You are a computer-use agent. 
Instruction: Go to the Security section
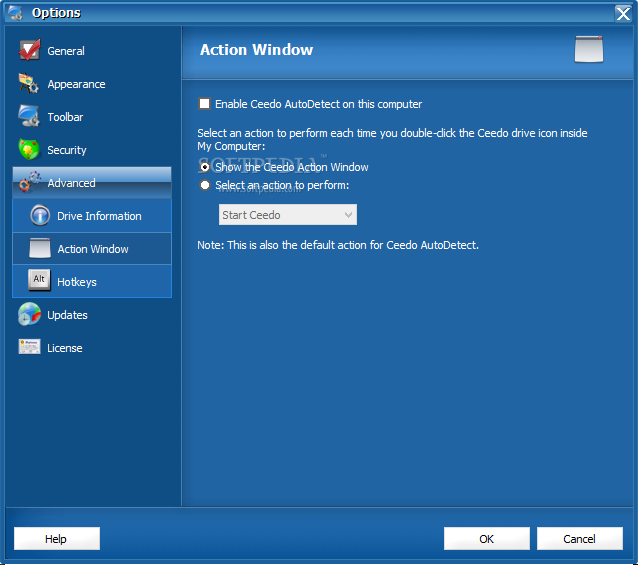(x=93, y=150)
